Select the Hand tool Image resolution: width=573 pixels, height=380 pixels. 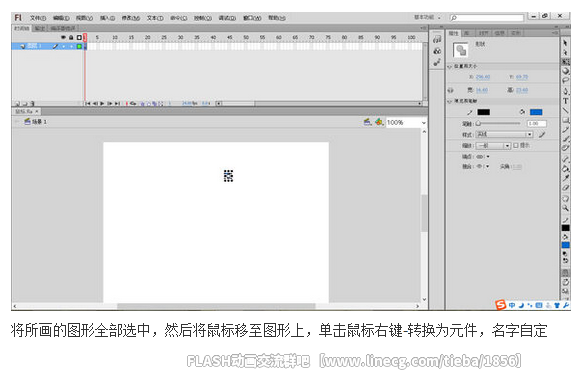pyautogui.click(x=565, y=198)
